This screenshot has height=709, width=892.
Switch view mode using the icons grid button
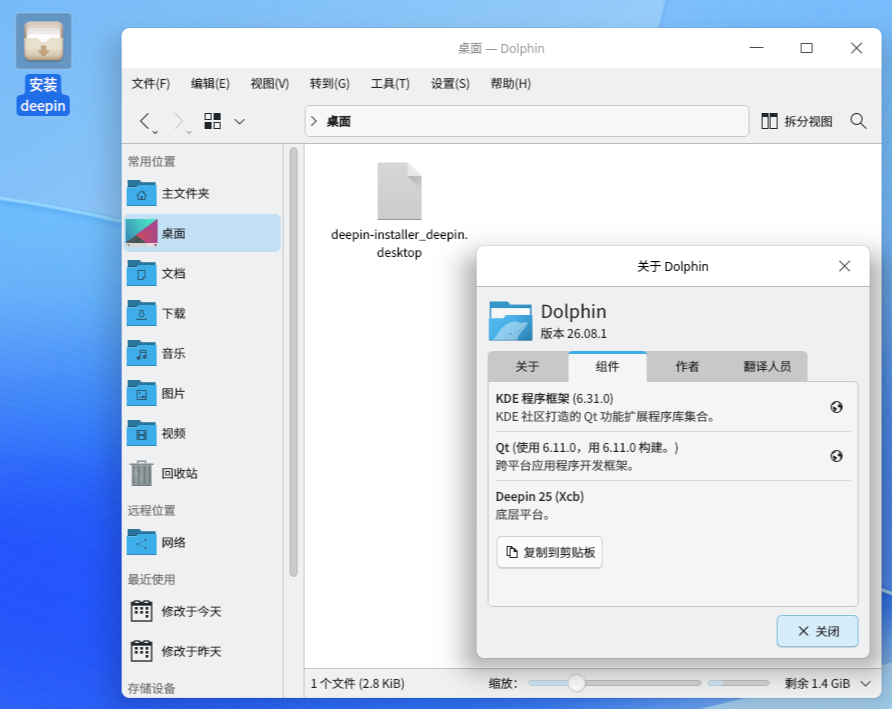213,121
